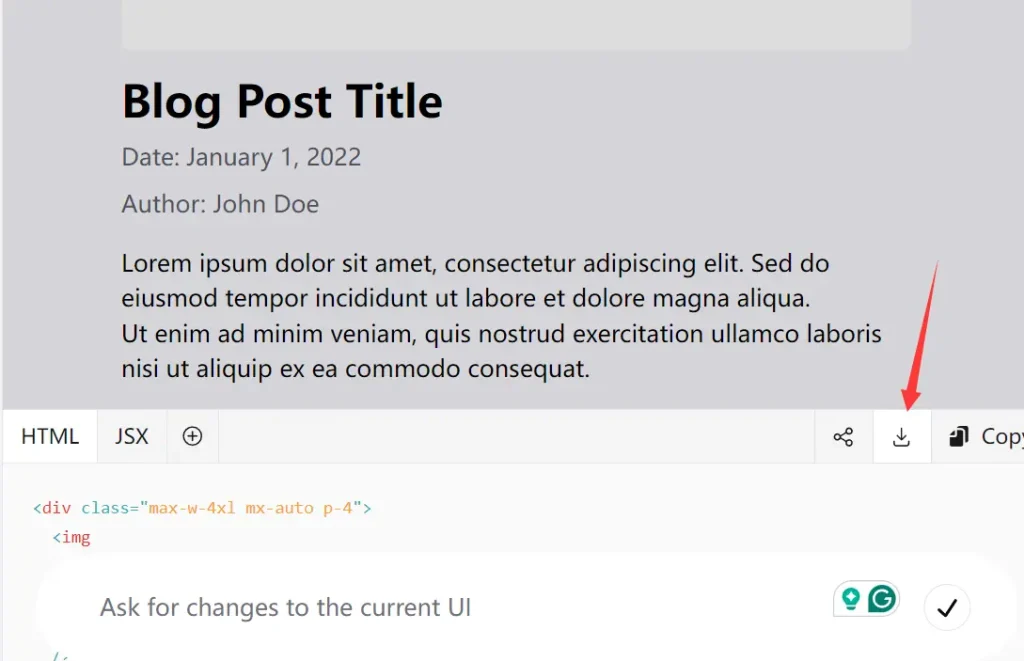Click the download icon marked by the red arrow
Viewport: 1024px width, 661px height.
(901, 436)
